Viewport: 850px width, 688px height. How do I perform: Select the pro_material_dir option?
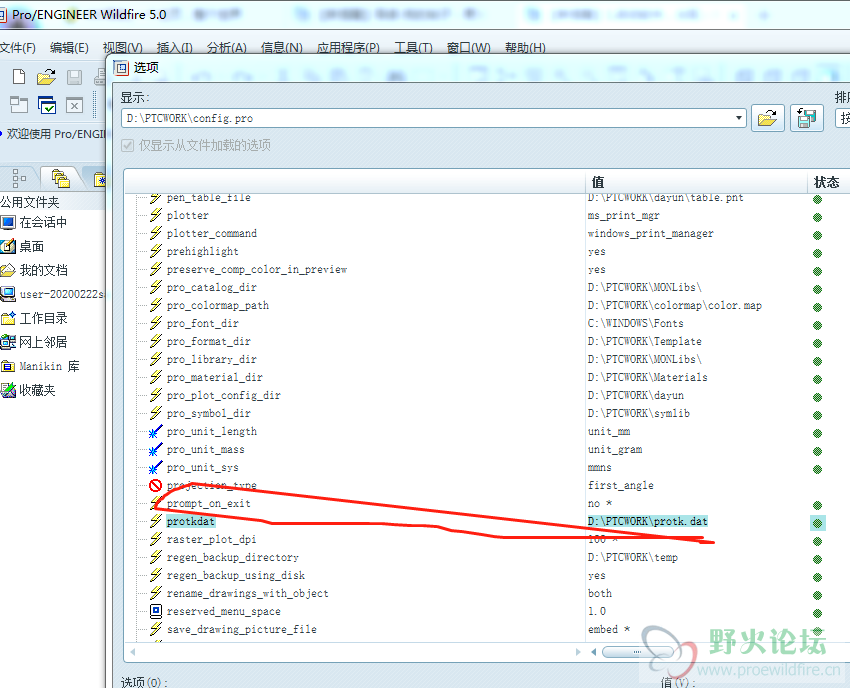(x=215, y=377)
